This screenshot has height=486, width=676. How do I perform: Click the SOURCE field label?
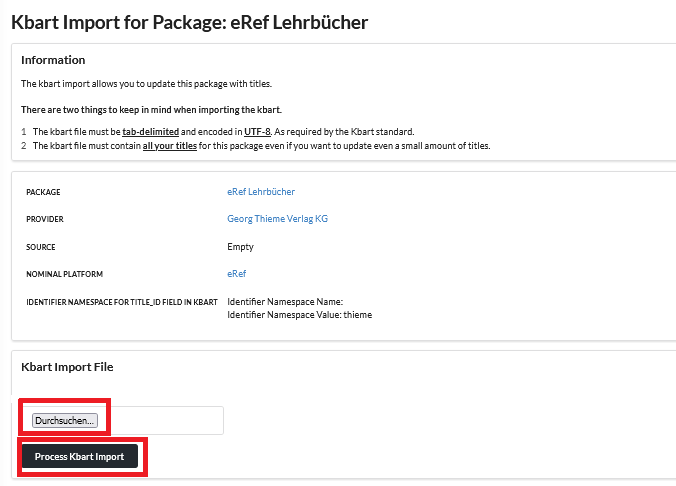click(41, 246)
